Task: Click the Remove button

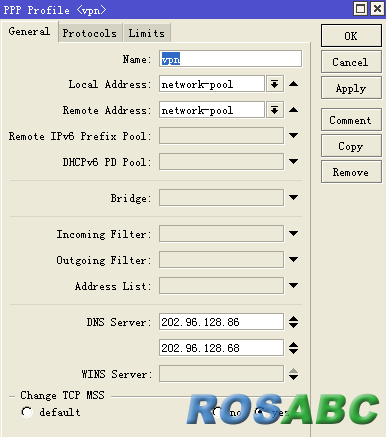Action: [x=351, y=172]
